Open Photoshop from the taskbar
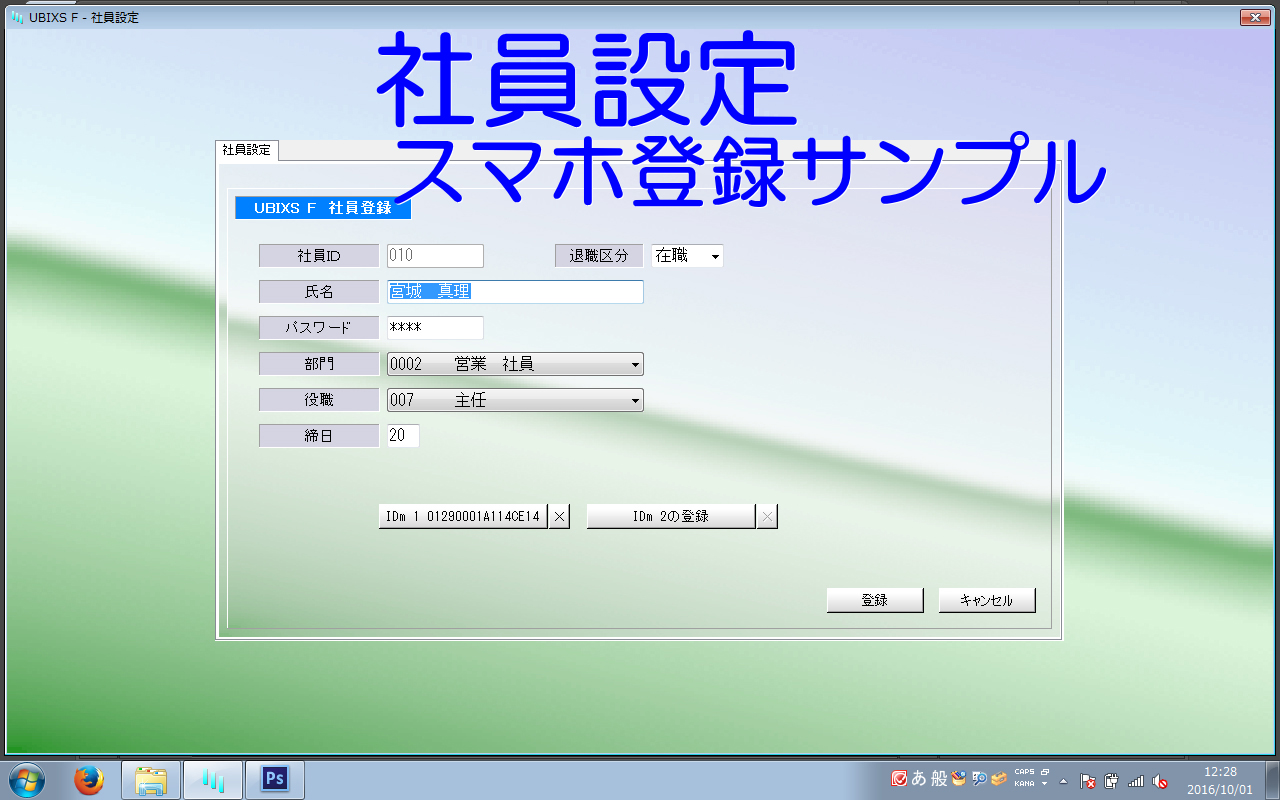The width and height of the screenshot is (1280, 800). tap(274, 780)
